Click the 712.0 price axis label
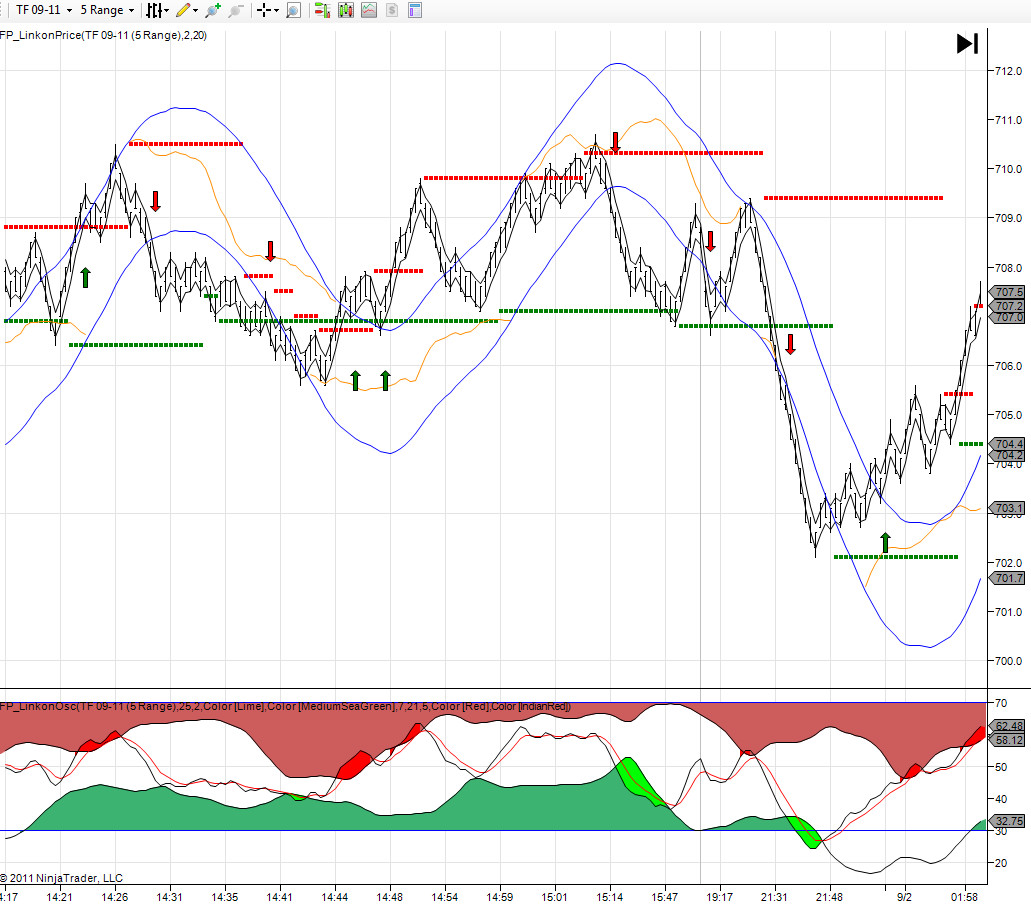 (x=1009, y=71)
